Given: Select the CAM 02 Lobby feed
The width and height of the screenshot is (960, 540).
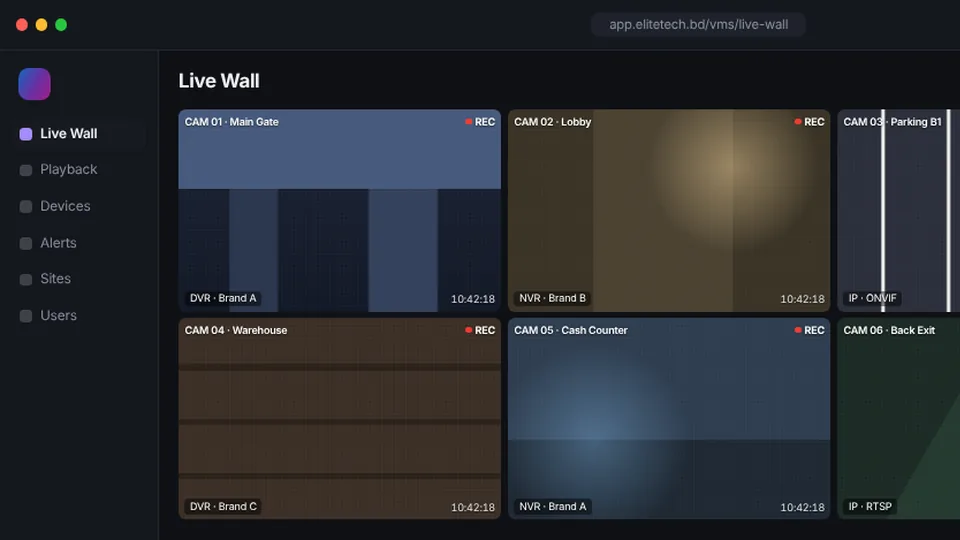Looking at the screenshot, I should pos(669,211).
